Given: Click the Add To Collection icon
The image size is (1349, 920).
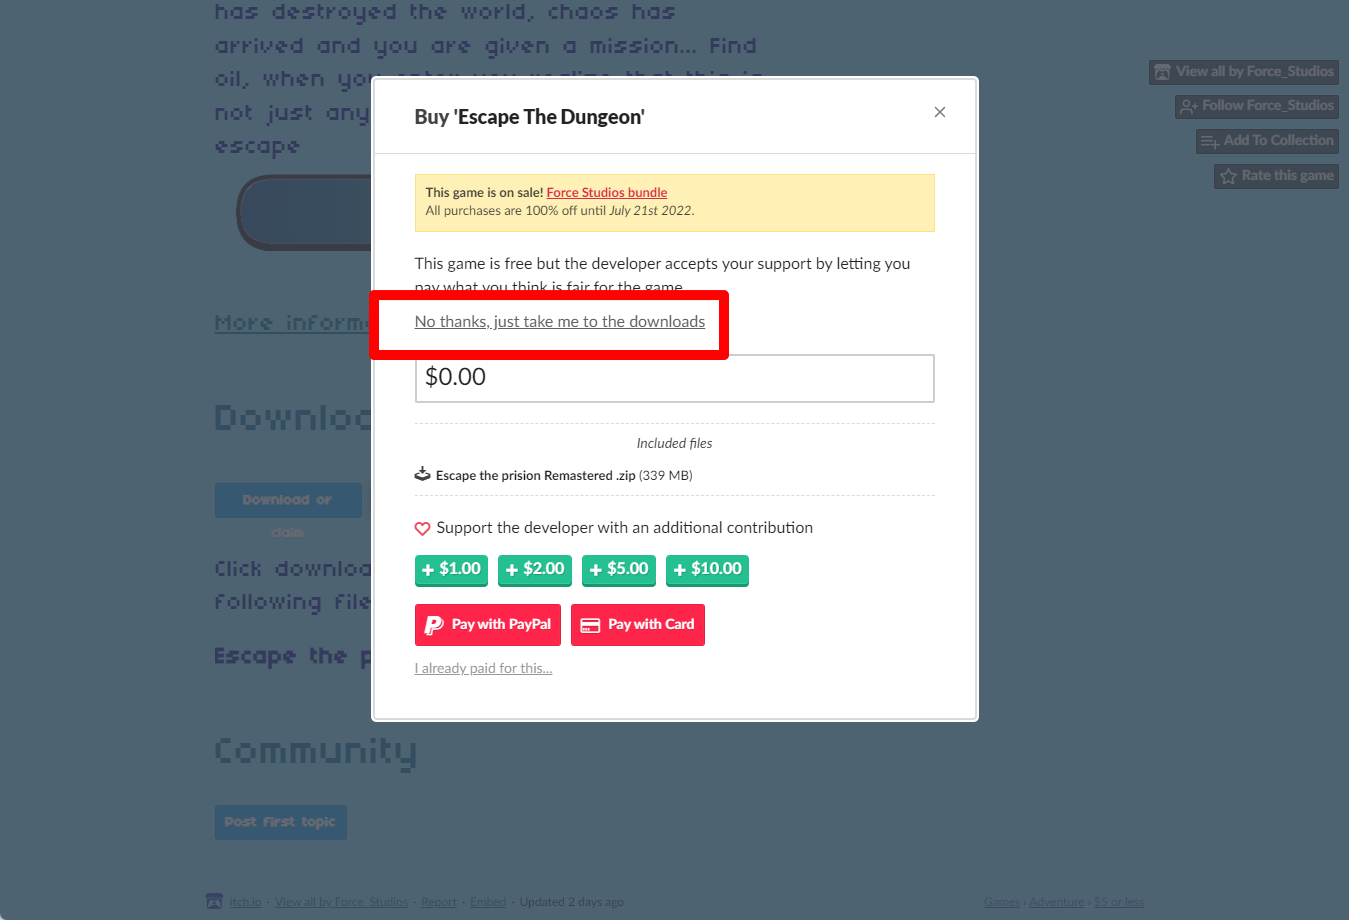Looking at the screenshot, I should [x=1210, y=141].
